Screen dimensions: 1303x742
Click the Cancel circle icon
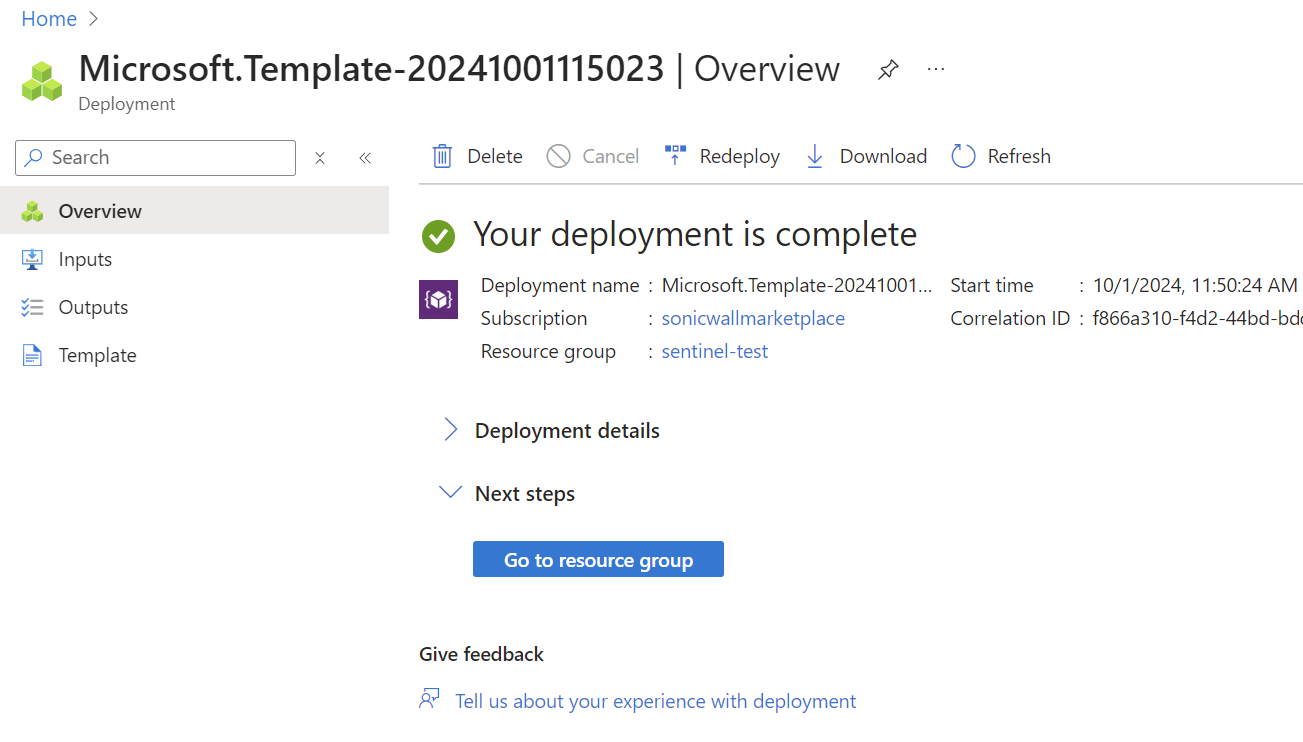tap(558, 156)
